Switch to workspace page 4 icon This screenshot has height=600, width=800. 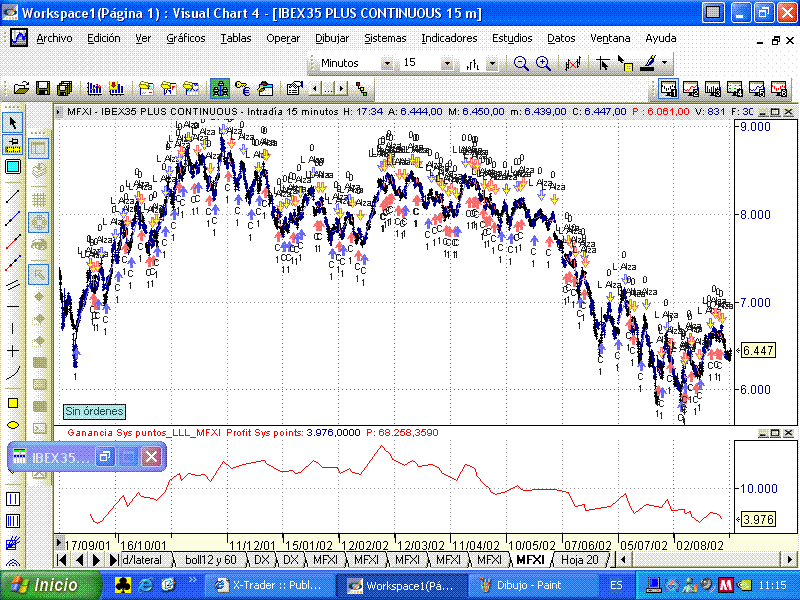click(734, 89)
